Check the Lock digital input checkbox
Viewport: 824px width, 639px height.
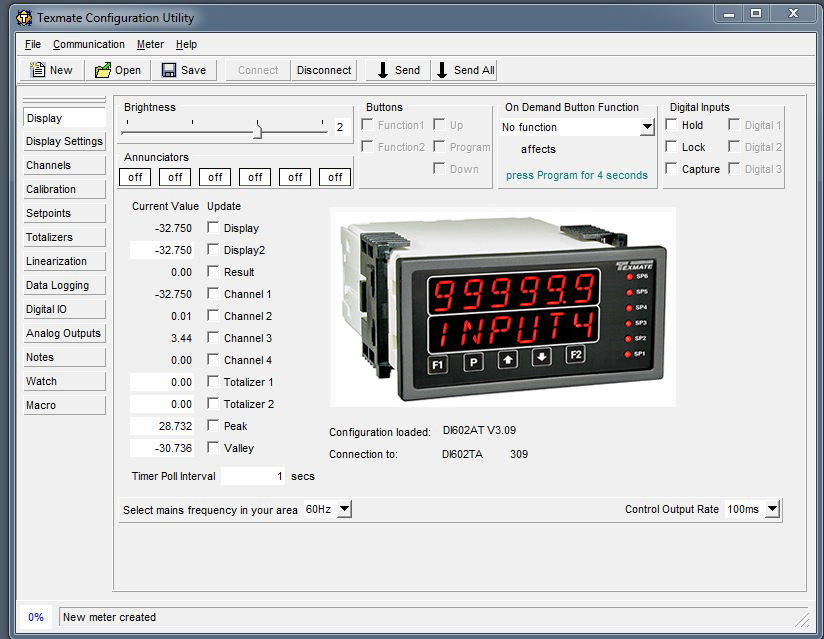point(671,147)
